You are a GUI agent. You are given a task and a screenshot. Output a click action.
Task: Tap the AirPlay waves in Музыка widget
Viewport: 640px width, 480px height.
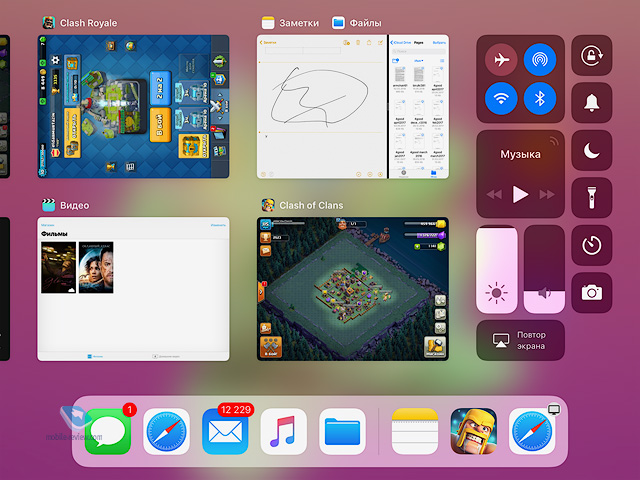554,140
